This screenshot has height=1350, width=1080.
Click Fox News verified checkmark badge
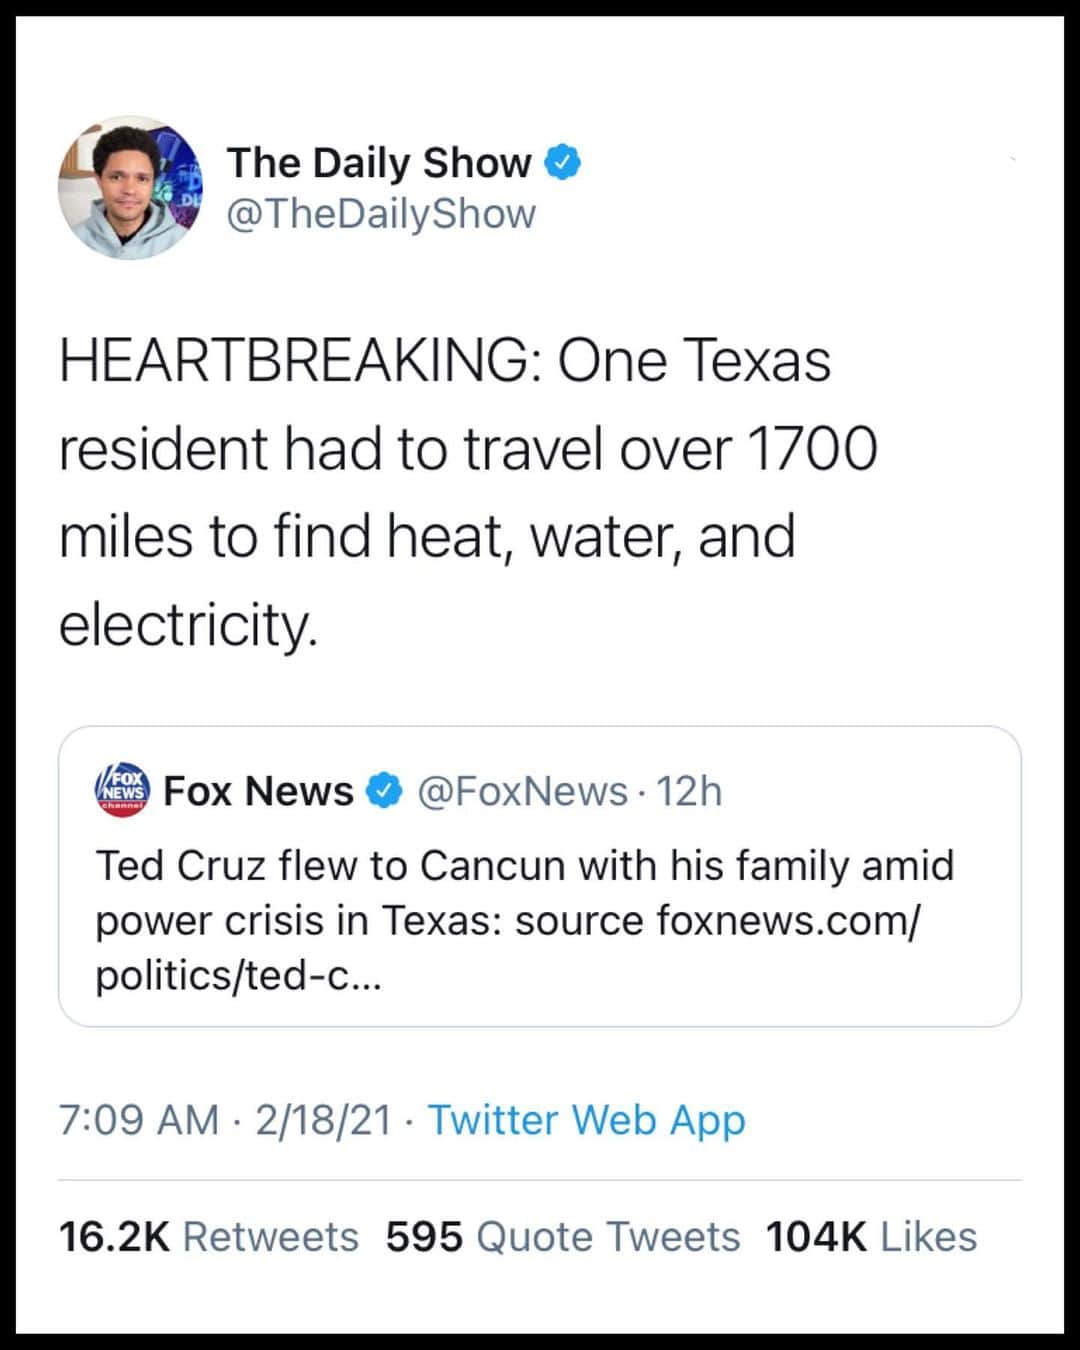(385, 791)
